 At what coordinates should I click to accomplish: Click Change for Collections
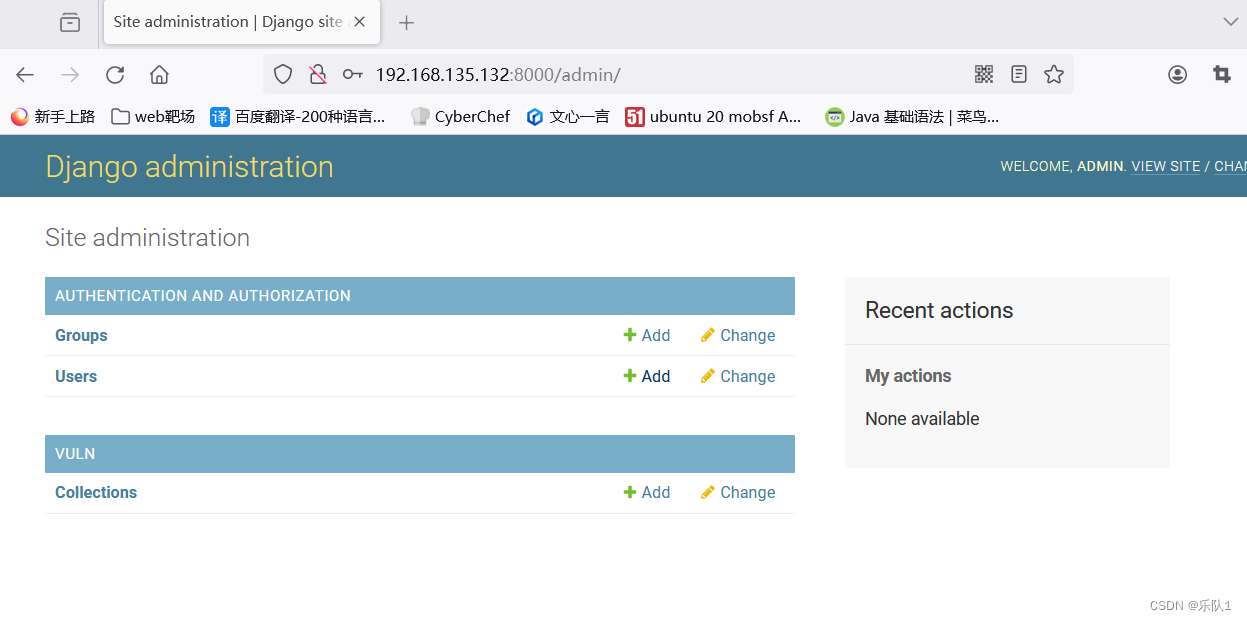click(738, 492)
